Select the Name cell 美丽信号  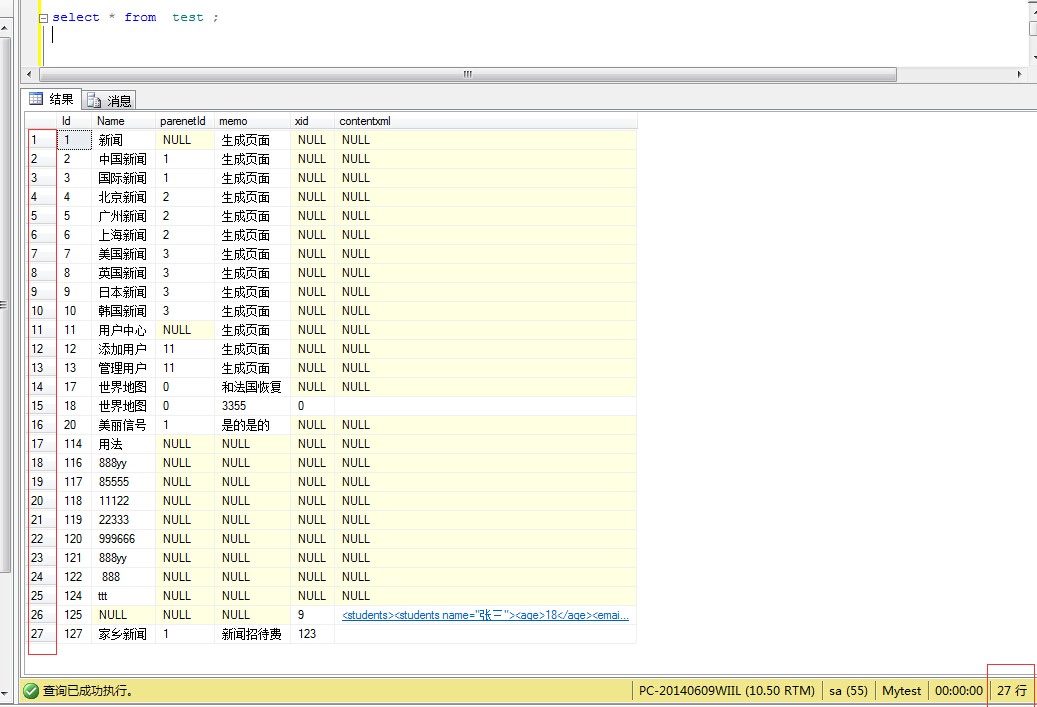click(123, 425)
